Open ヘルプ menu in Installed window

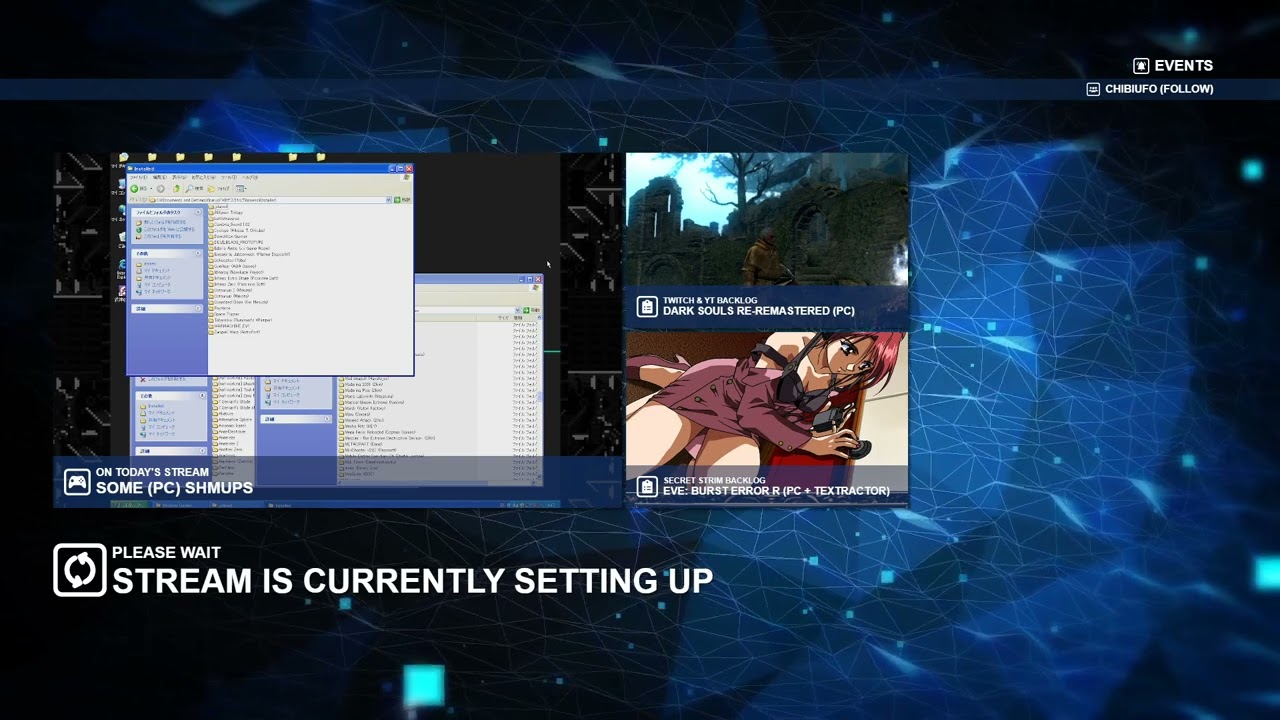point(250,177)
